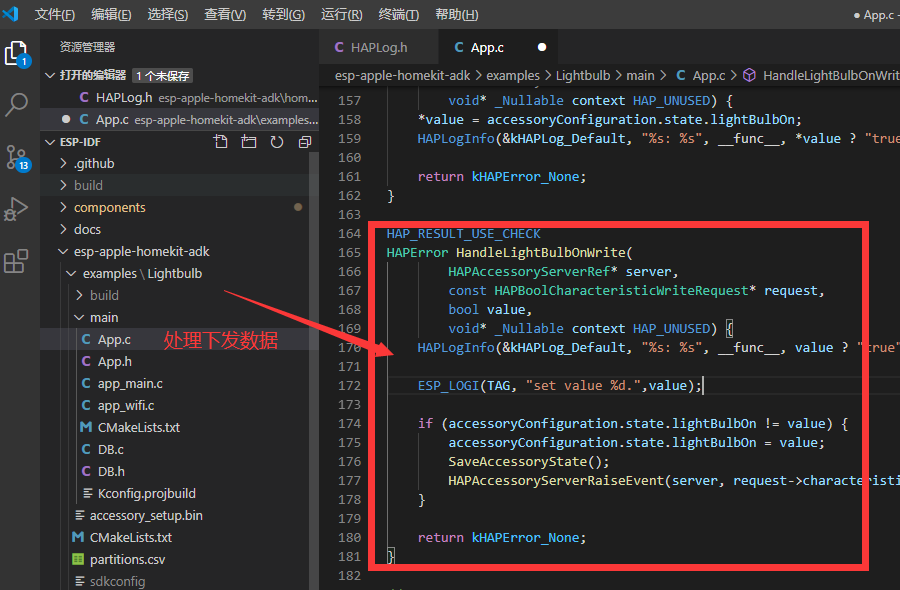Click esp-apple-homekit-adk in breadcrumb
The width and height of the screenshot is (900, 590).
[x=402, y=75]
